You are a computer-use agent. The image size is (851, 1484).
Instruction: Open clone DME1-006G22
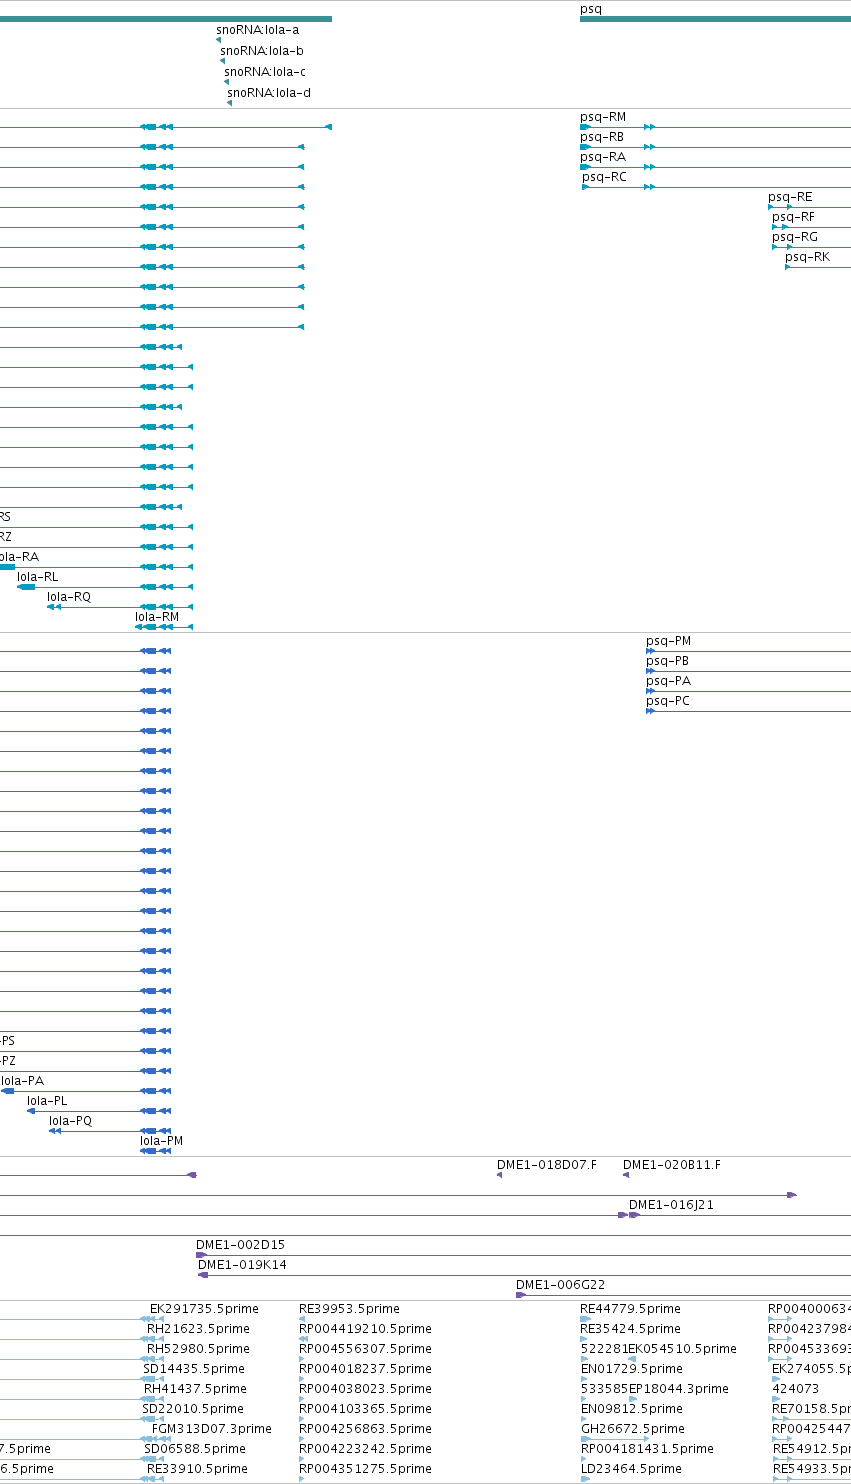point(560,1285)
